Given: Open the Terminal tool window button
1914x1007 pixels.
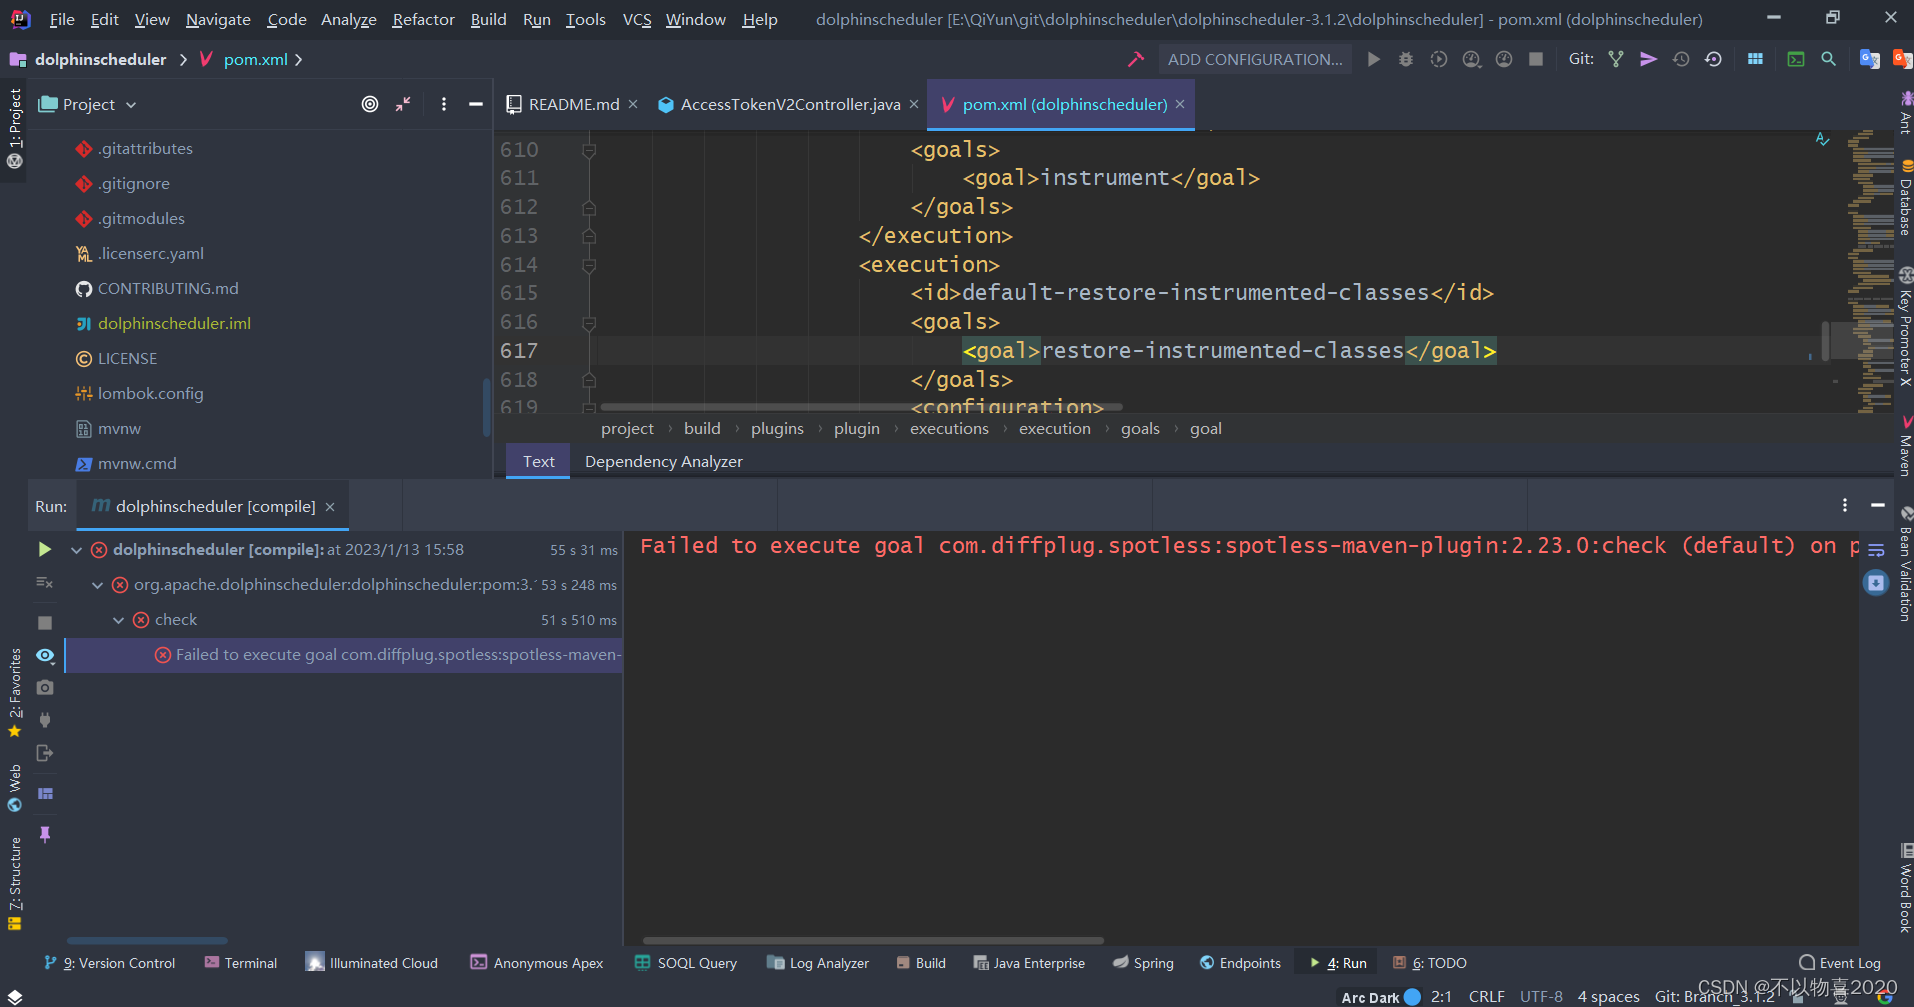Looking at the screenshot, I should (241, 963).
